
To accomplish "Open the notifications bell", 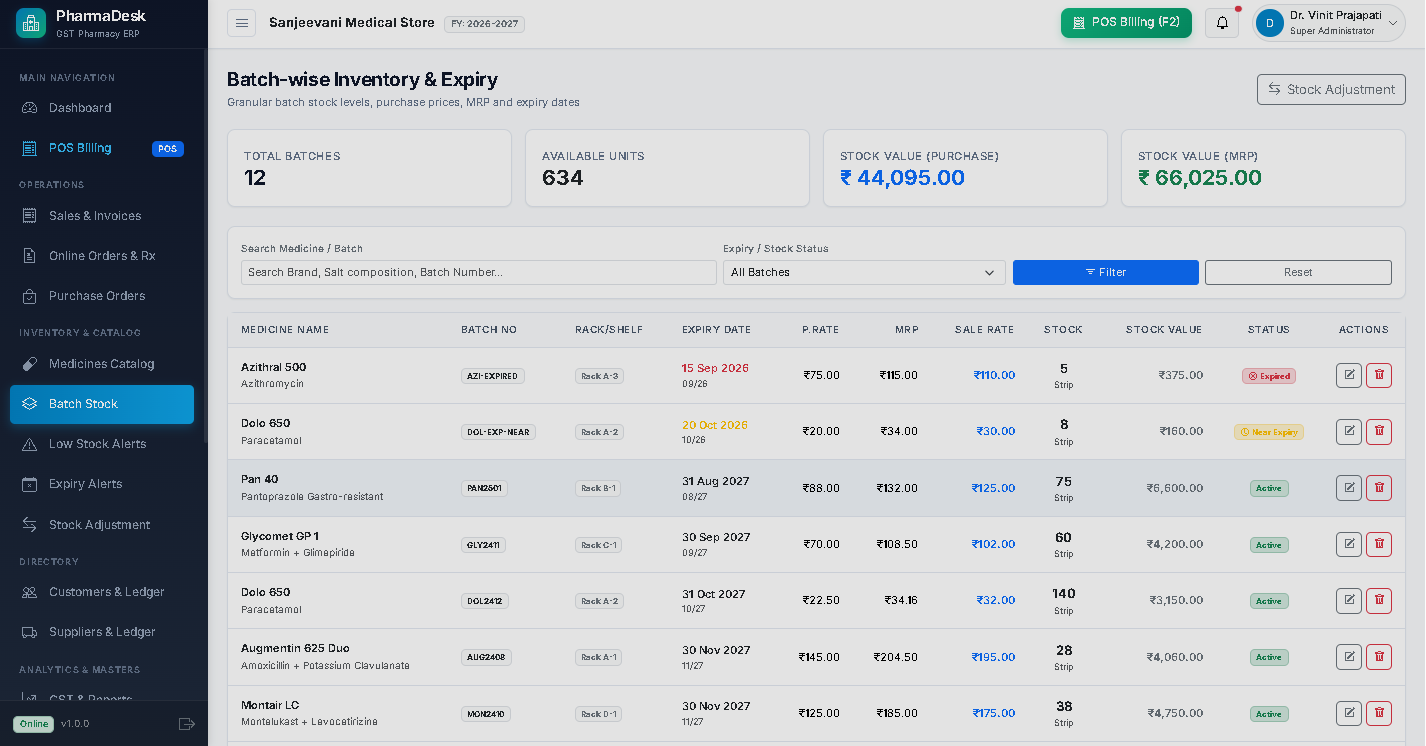I will pyautogui.click(x=1222, y=23).
